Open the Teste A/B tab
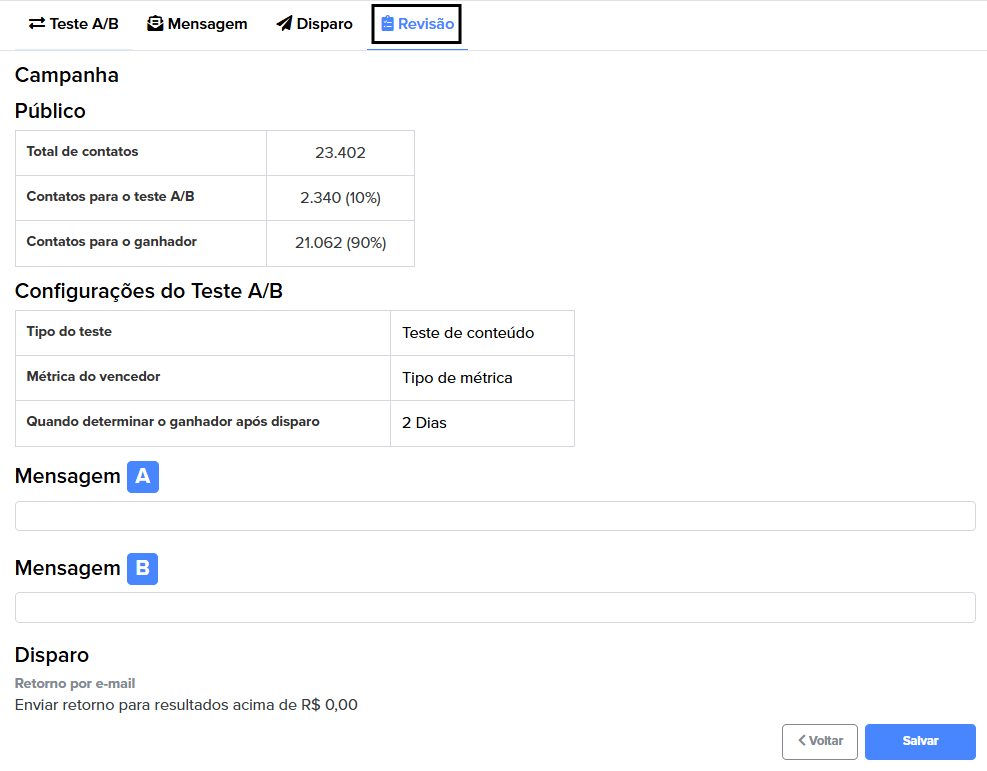This screenshot has width=987, height=771. point(74,24)
